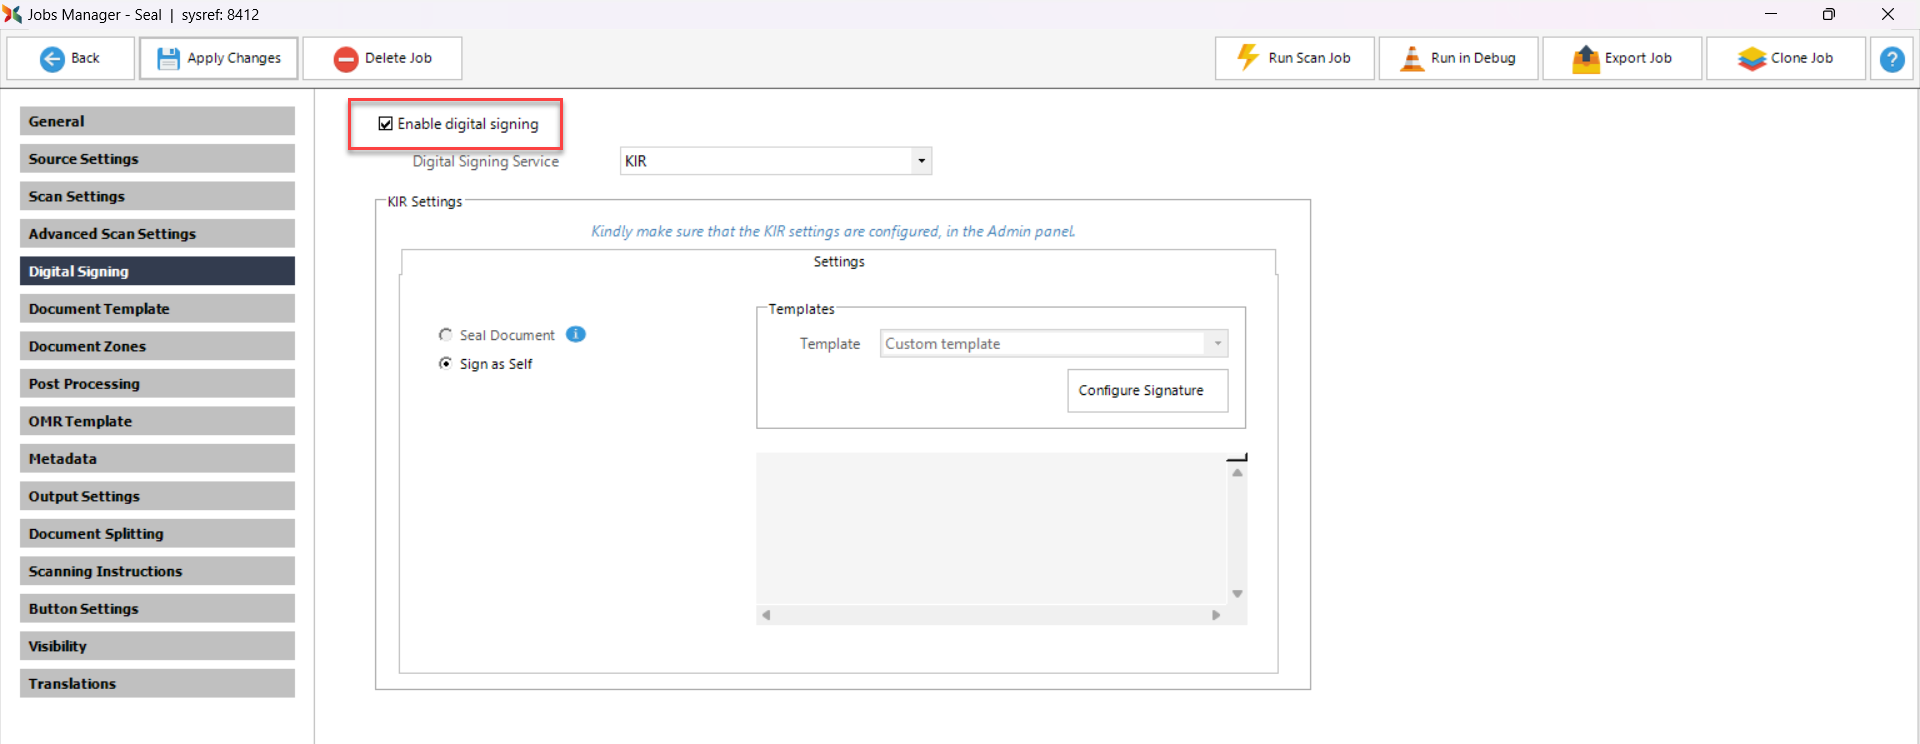Click the preview horizontal scrollbar right arrow
This screenshot has width=1920, height=744.
click(1216, 615)
